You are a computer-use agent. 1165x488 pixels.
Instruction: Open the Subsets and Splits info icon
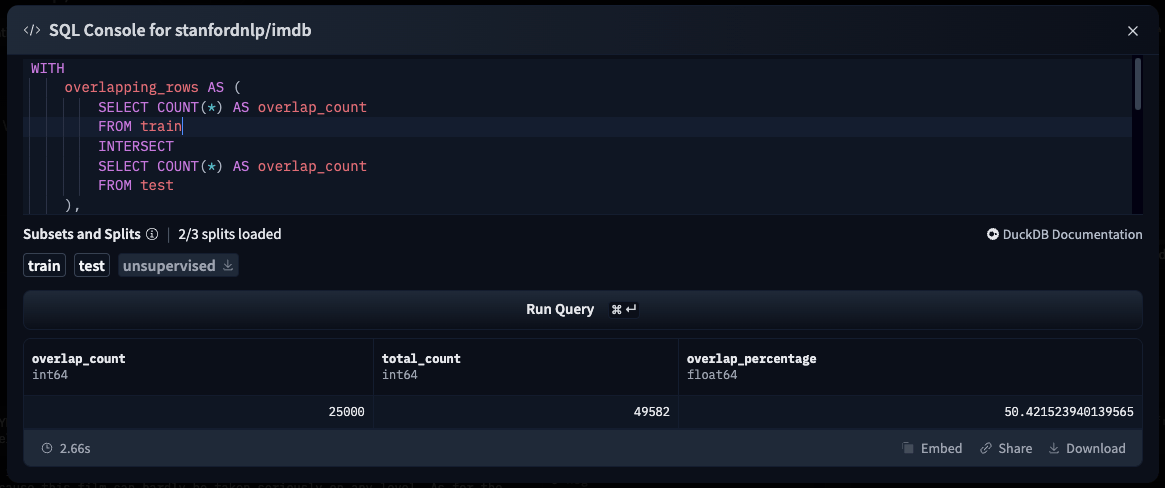[x=152, y=235]
